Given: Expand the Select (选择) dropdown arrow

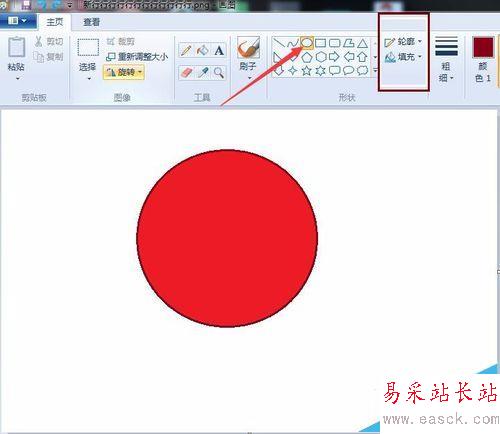Looking at the screenshot, I should coord(89,79).
